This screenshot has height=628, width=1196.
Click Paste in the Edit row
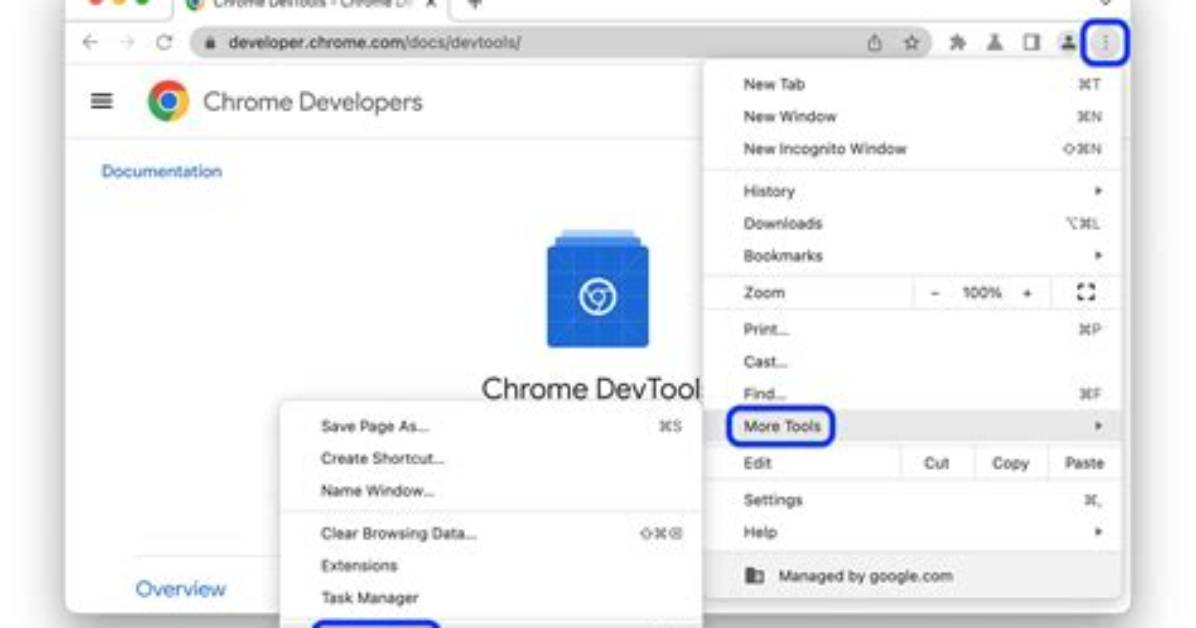click(1083, 463)
